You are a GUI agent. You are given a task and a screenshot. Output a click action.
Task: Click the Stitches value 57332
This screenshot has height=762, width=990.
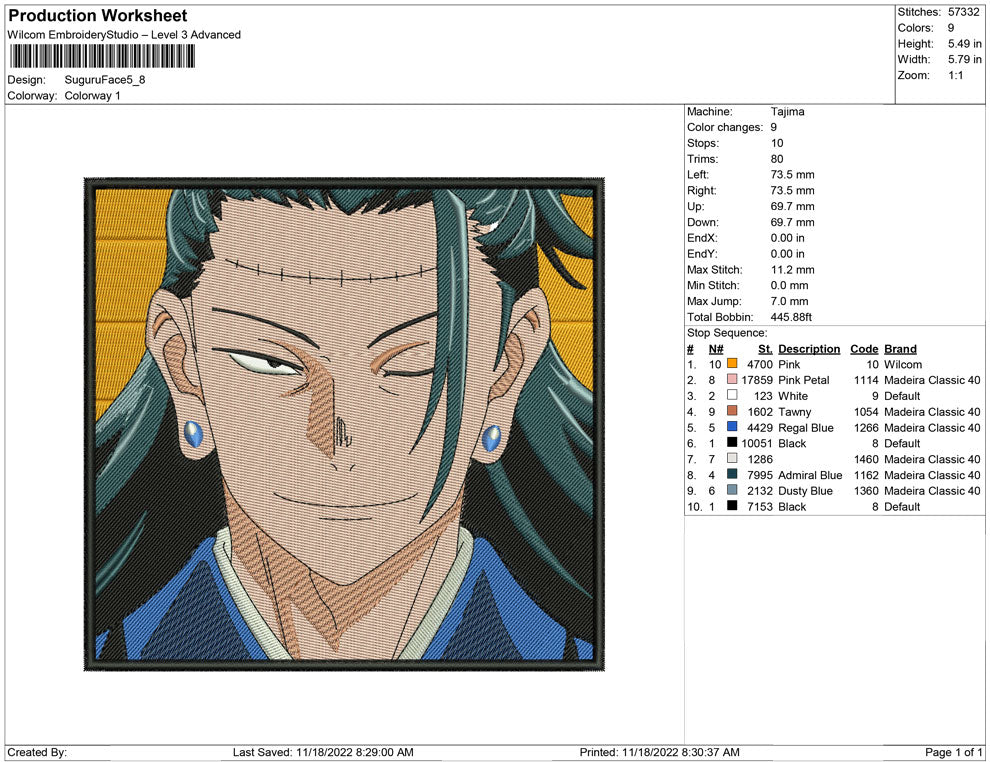963,12
